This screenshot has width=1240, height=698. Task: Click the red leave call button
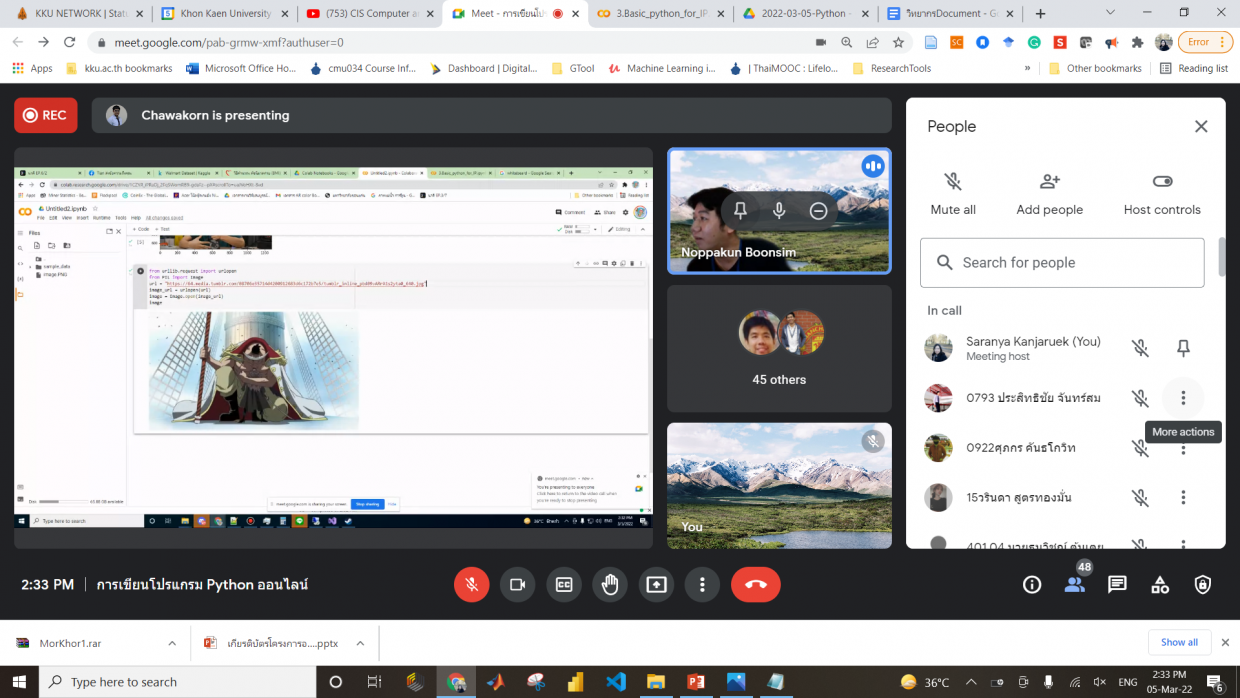[x=755, y=585]
